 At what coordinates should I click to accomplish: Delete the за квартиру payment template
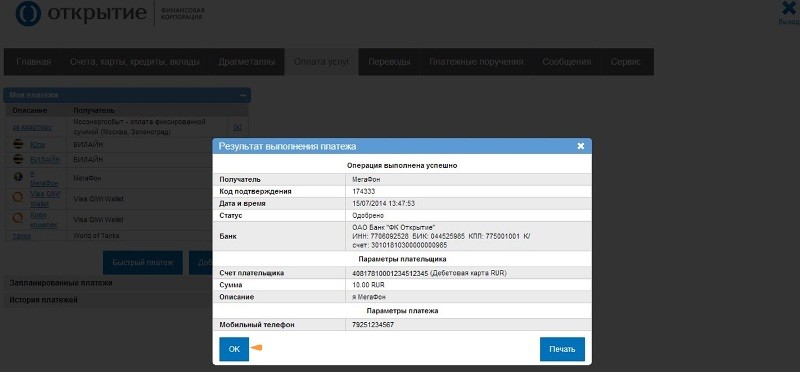237,127
